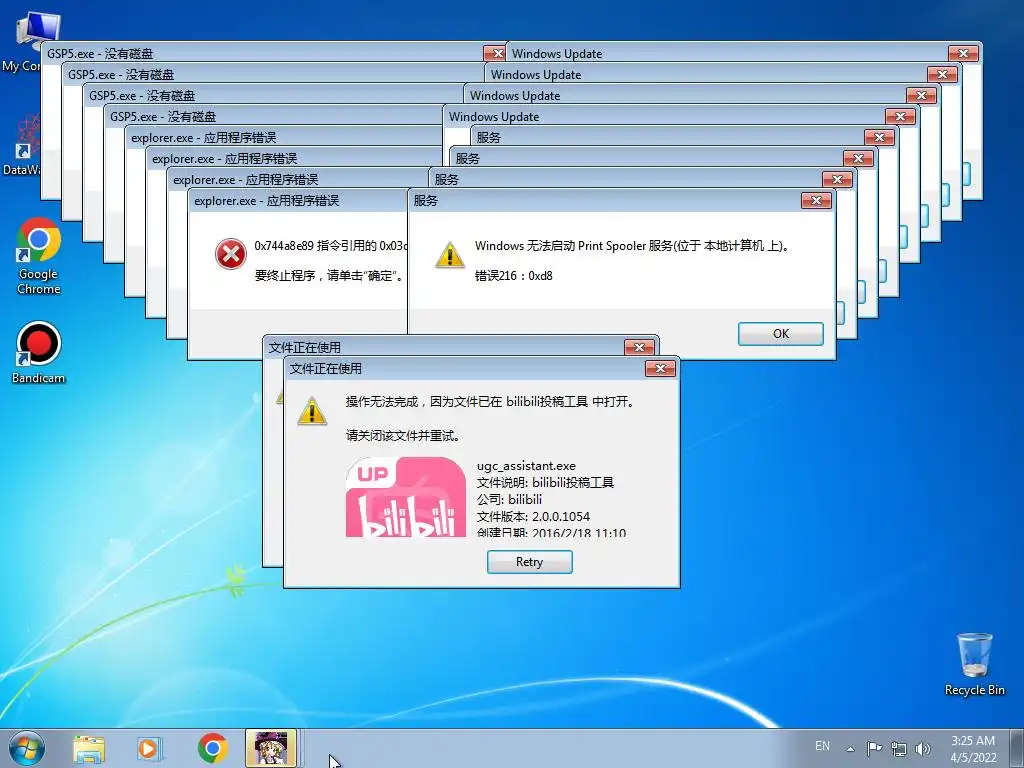Click the ugc_assistant.exe file name text
The height and width of the screenshot is (768, 1024).
[526, 466]
